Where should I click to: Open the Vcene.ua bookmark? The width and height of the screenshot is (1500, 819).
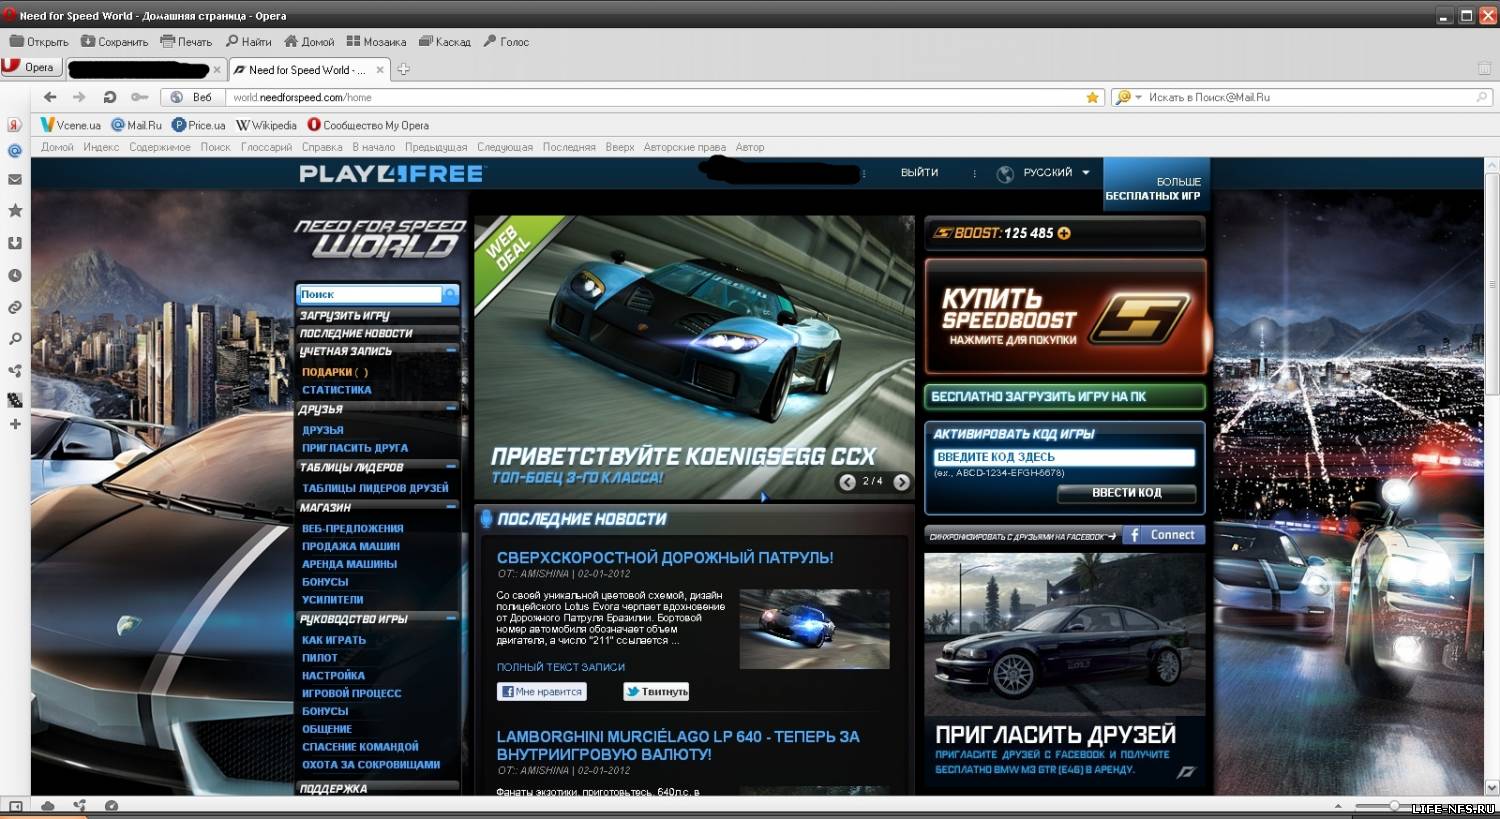(x=70, y=125)
